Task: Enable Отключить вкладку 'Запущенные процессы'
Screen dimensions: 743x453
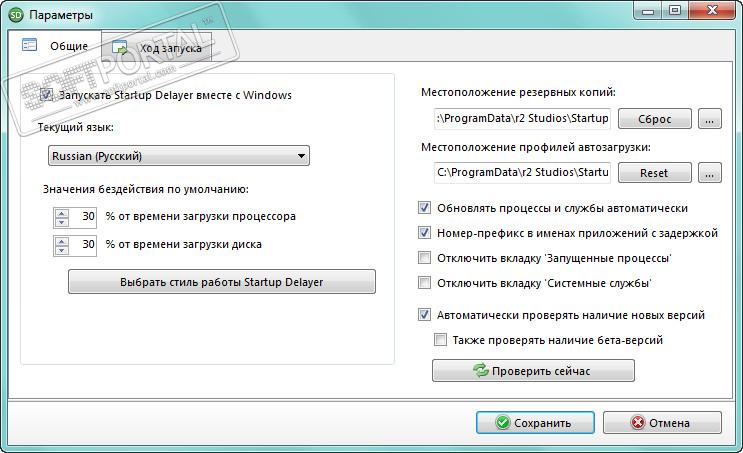Action: (424, 258)
